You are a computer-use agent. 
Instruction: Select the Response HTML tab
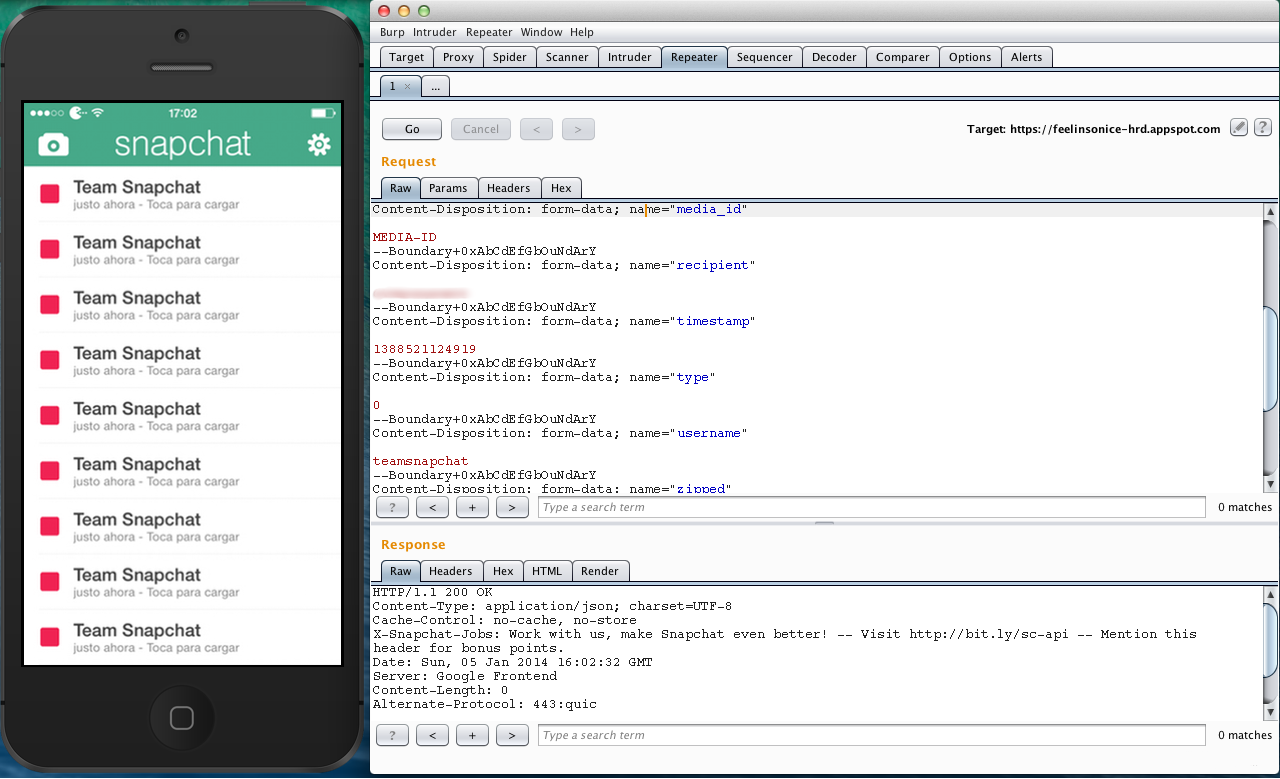pyautogui.click(x=547, y=571)
